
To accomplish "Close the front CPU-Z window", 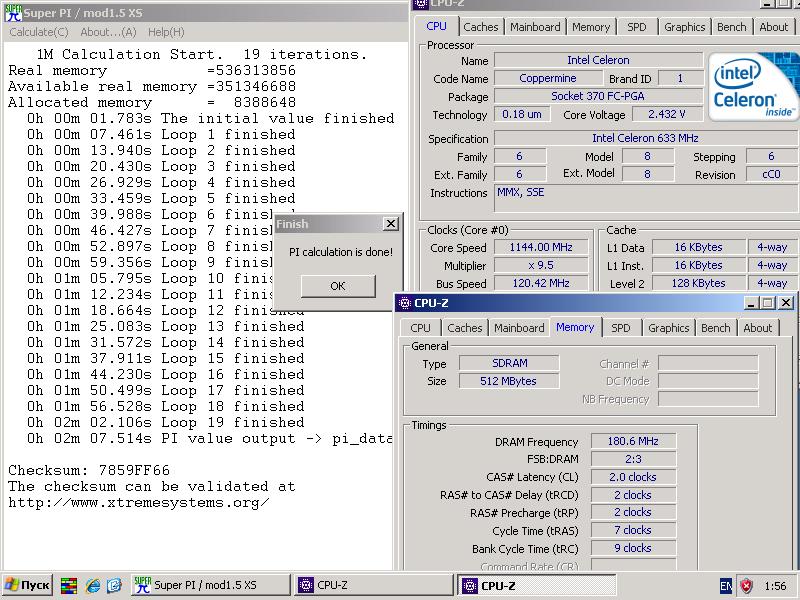I will pyautogui.click(x=786, y=303).
